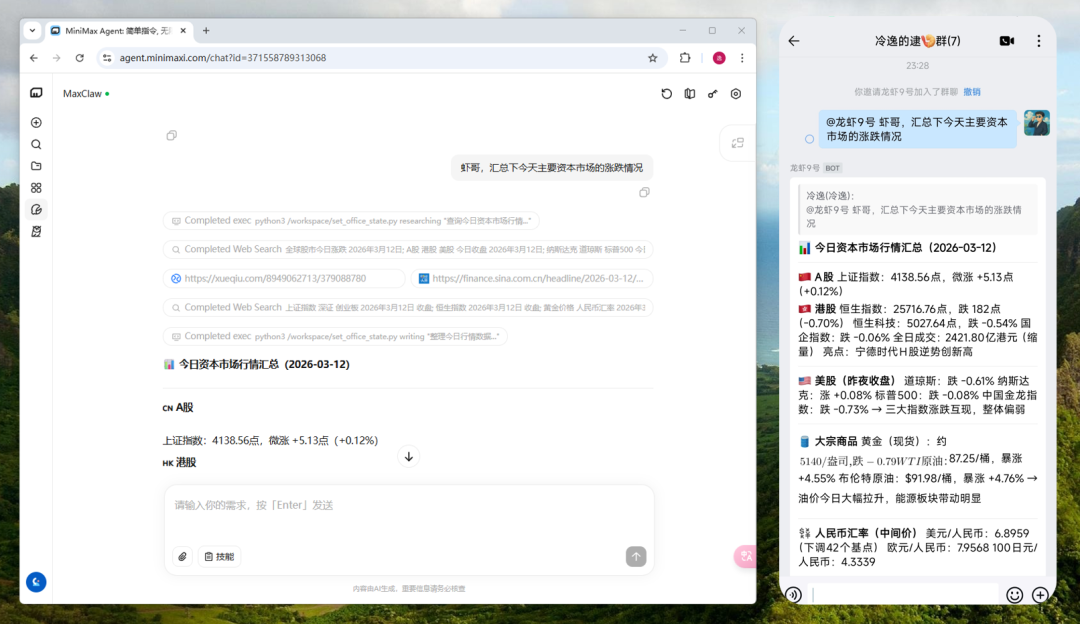The image size is (1080, 624).
Task: Expand first Completed Web Search step
Action: coord(408,249)
